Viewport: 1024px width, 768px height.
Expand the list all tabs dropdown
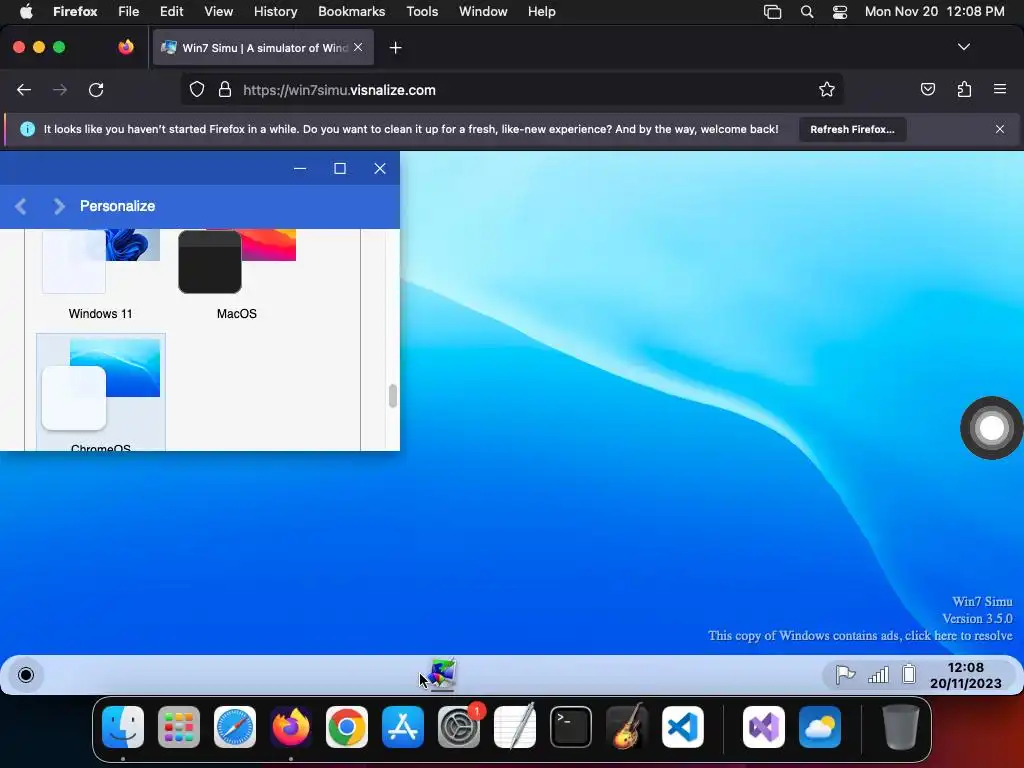[x=963, y=47]
